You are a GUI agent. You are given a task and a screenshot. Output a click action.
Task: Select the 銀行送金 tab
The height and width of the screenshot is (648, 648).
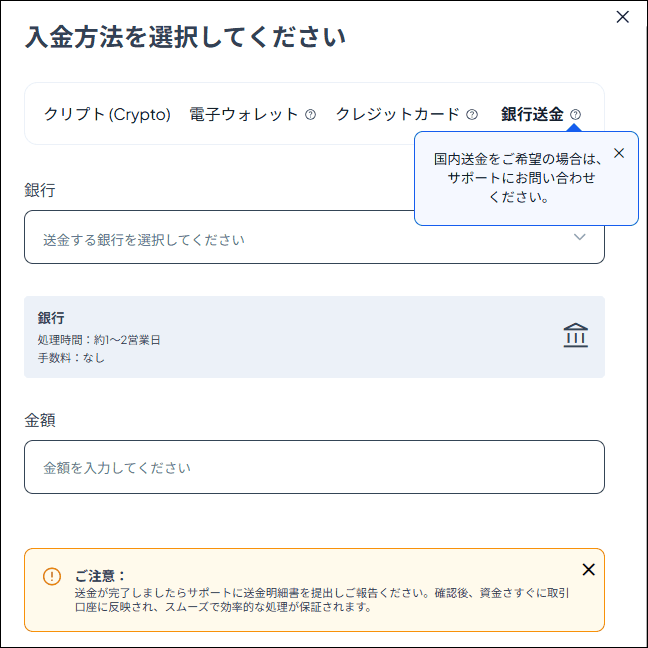tap(532, 114)
